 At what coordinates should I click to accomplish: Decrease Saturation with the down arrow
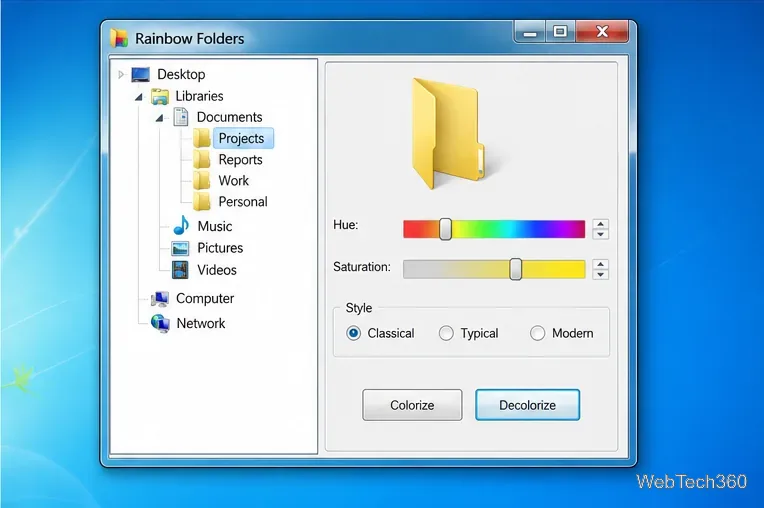600,274
